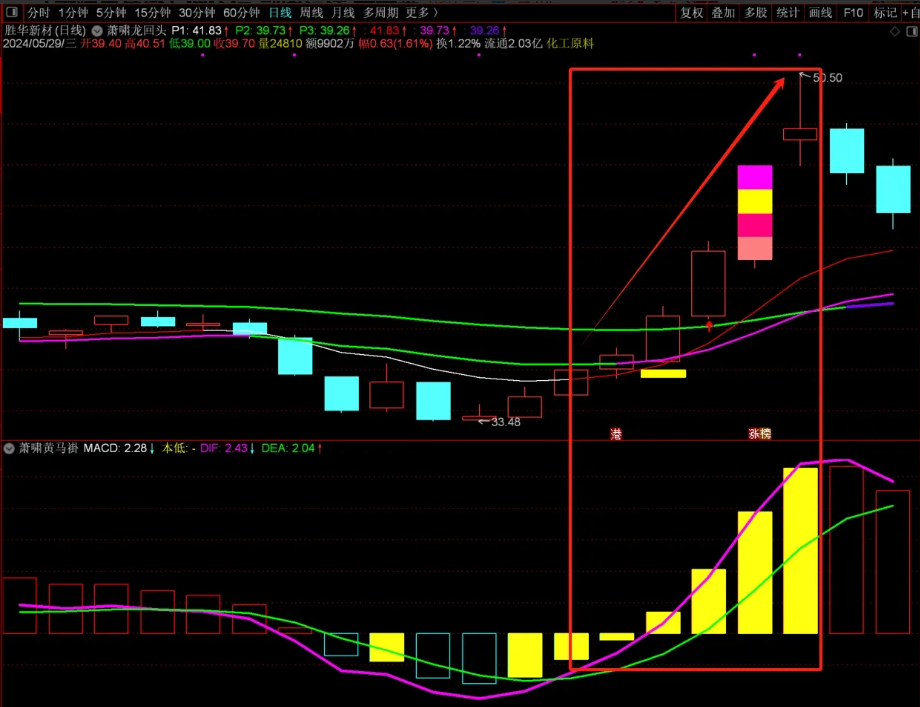920x707 pixels.
Task: Switch to 月线 monthly chart
Action: (342, 13)
